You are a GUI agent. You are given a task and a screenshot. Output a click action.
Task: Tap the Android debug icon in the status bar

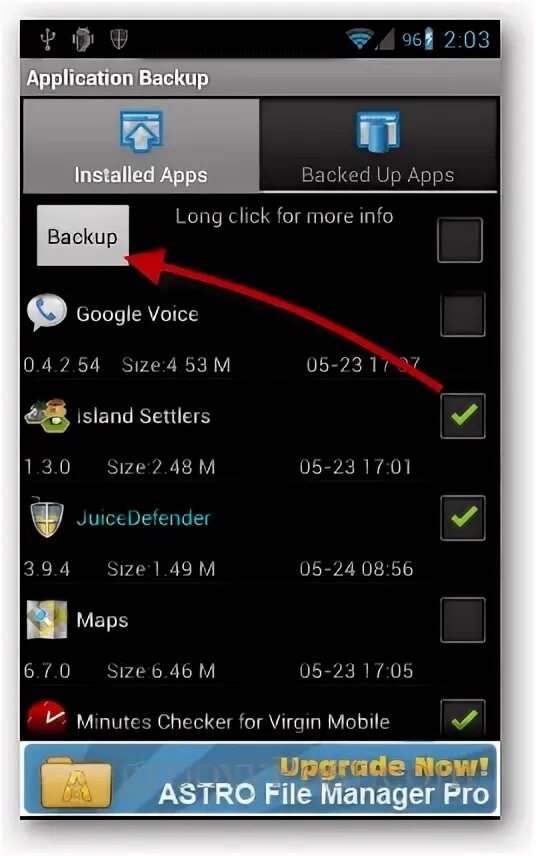82,39
